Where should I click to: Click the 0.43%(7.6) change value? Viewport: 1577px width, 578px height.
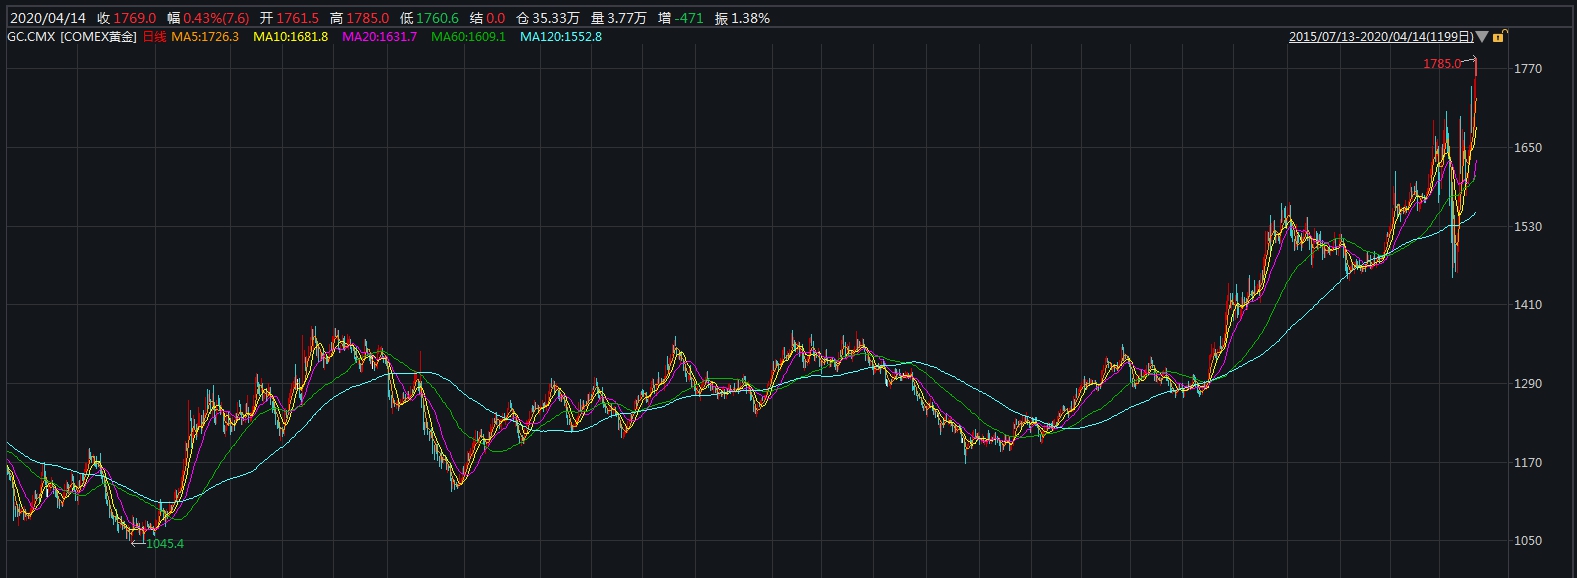click(216, 18)
